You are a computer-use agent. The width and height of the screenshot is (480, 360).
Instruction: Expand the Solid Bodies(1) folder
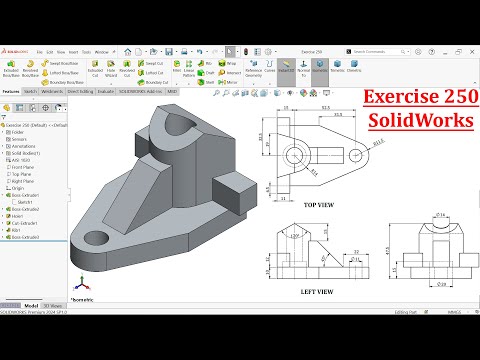coord(3,153)
